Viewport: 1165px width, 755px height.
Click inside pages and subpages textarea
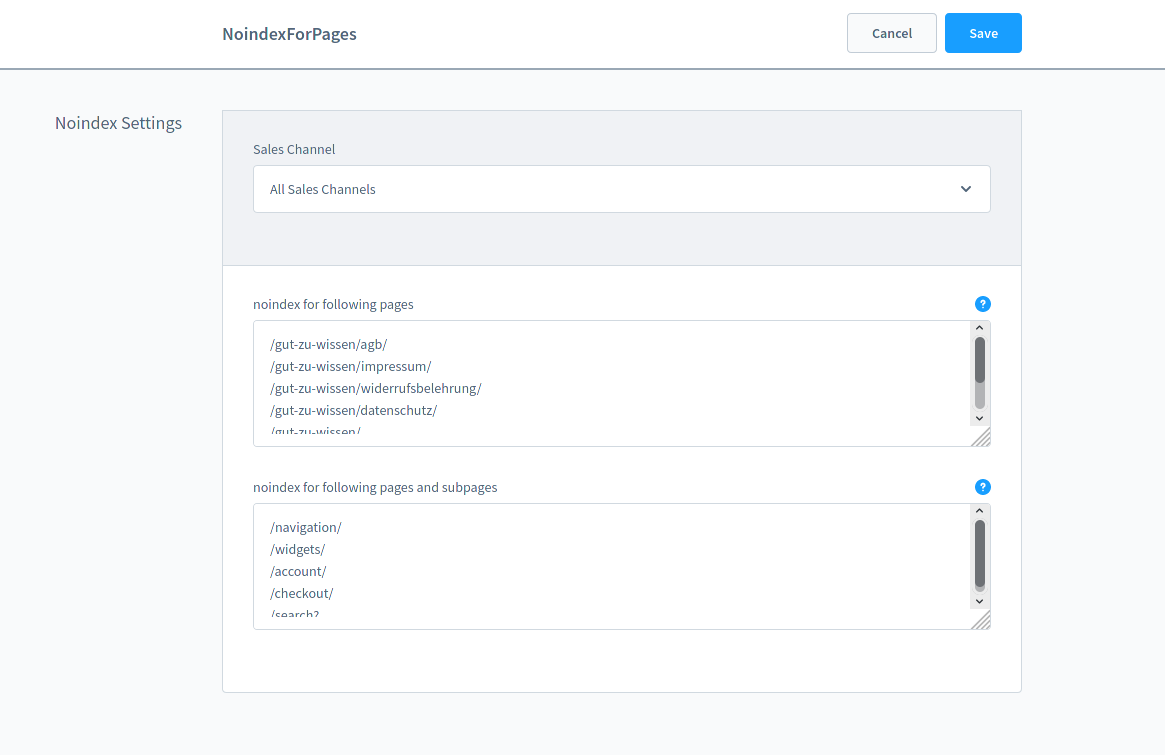(621, 566)
